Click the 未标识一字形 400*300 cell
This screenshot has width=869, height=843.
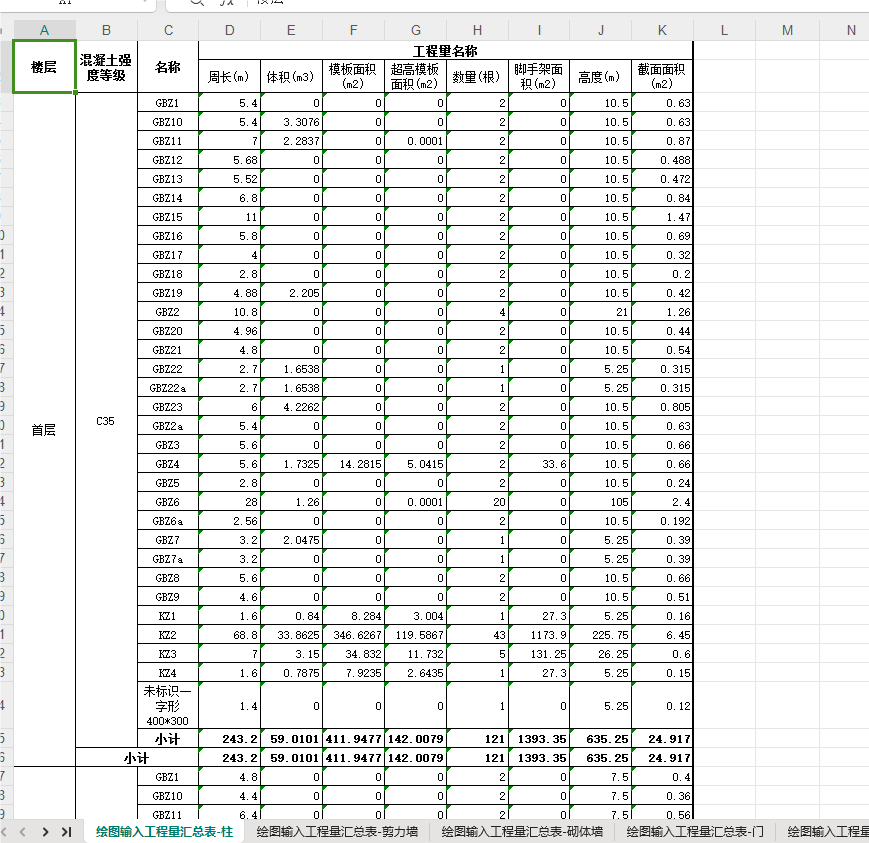tap(168, 706)
